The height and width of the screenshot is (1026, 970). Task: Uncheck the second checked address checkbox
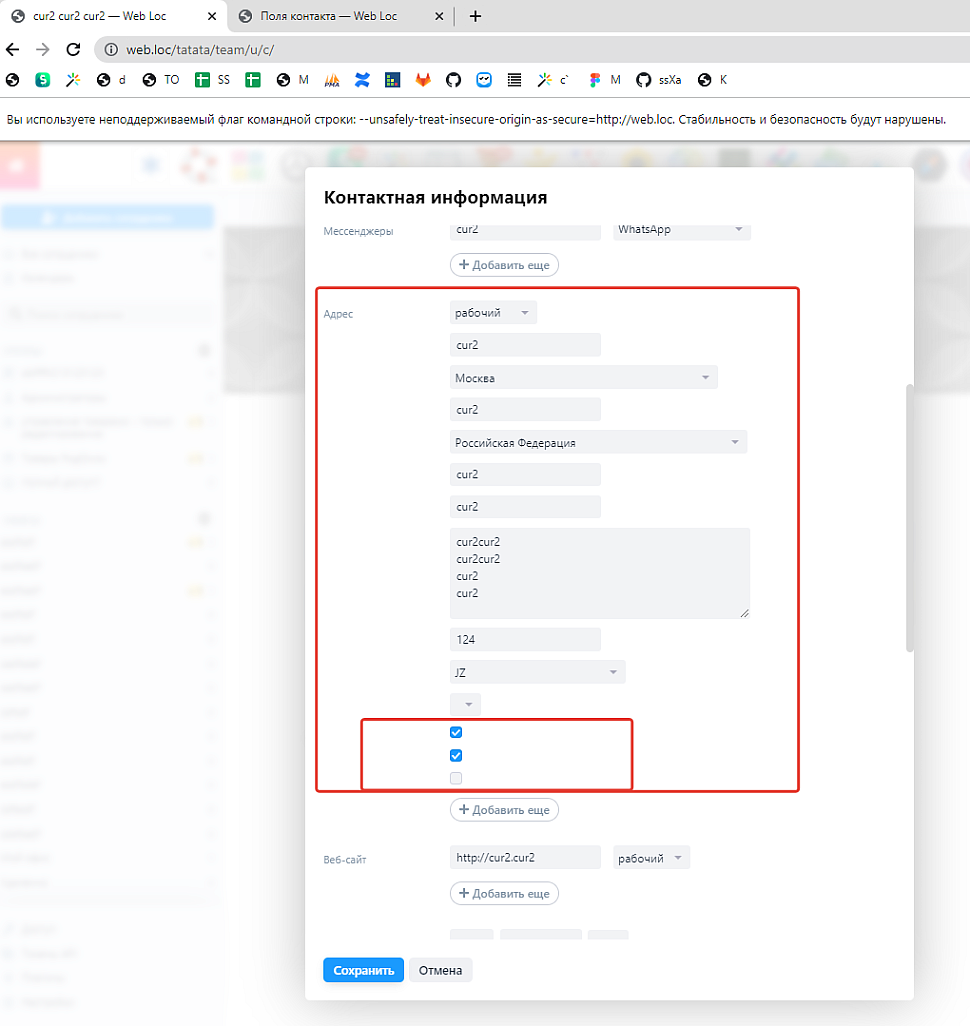pyautogui.click(x=456, y=755)
